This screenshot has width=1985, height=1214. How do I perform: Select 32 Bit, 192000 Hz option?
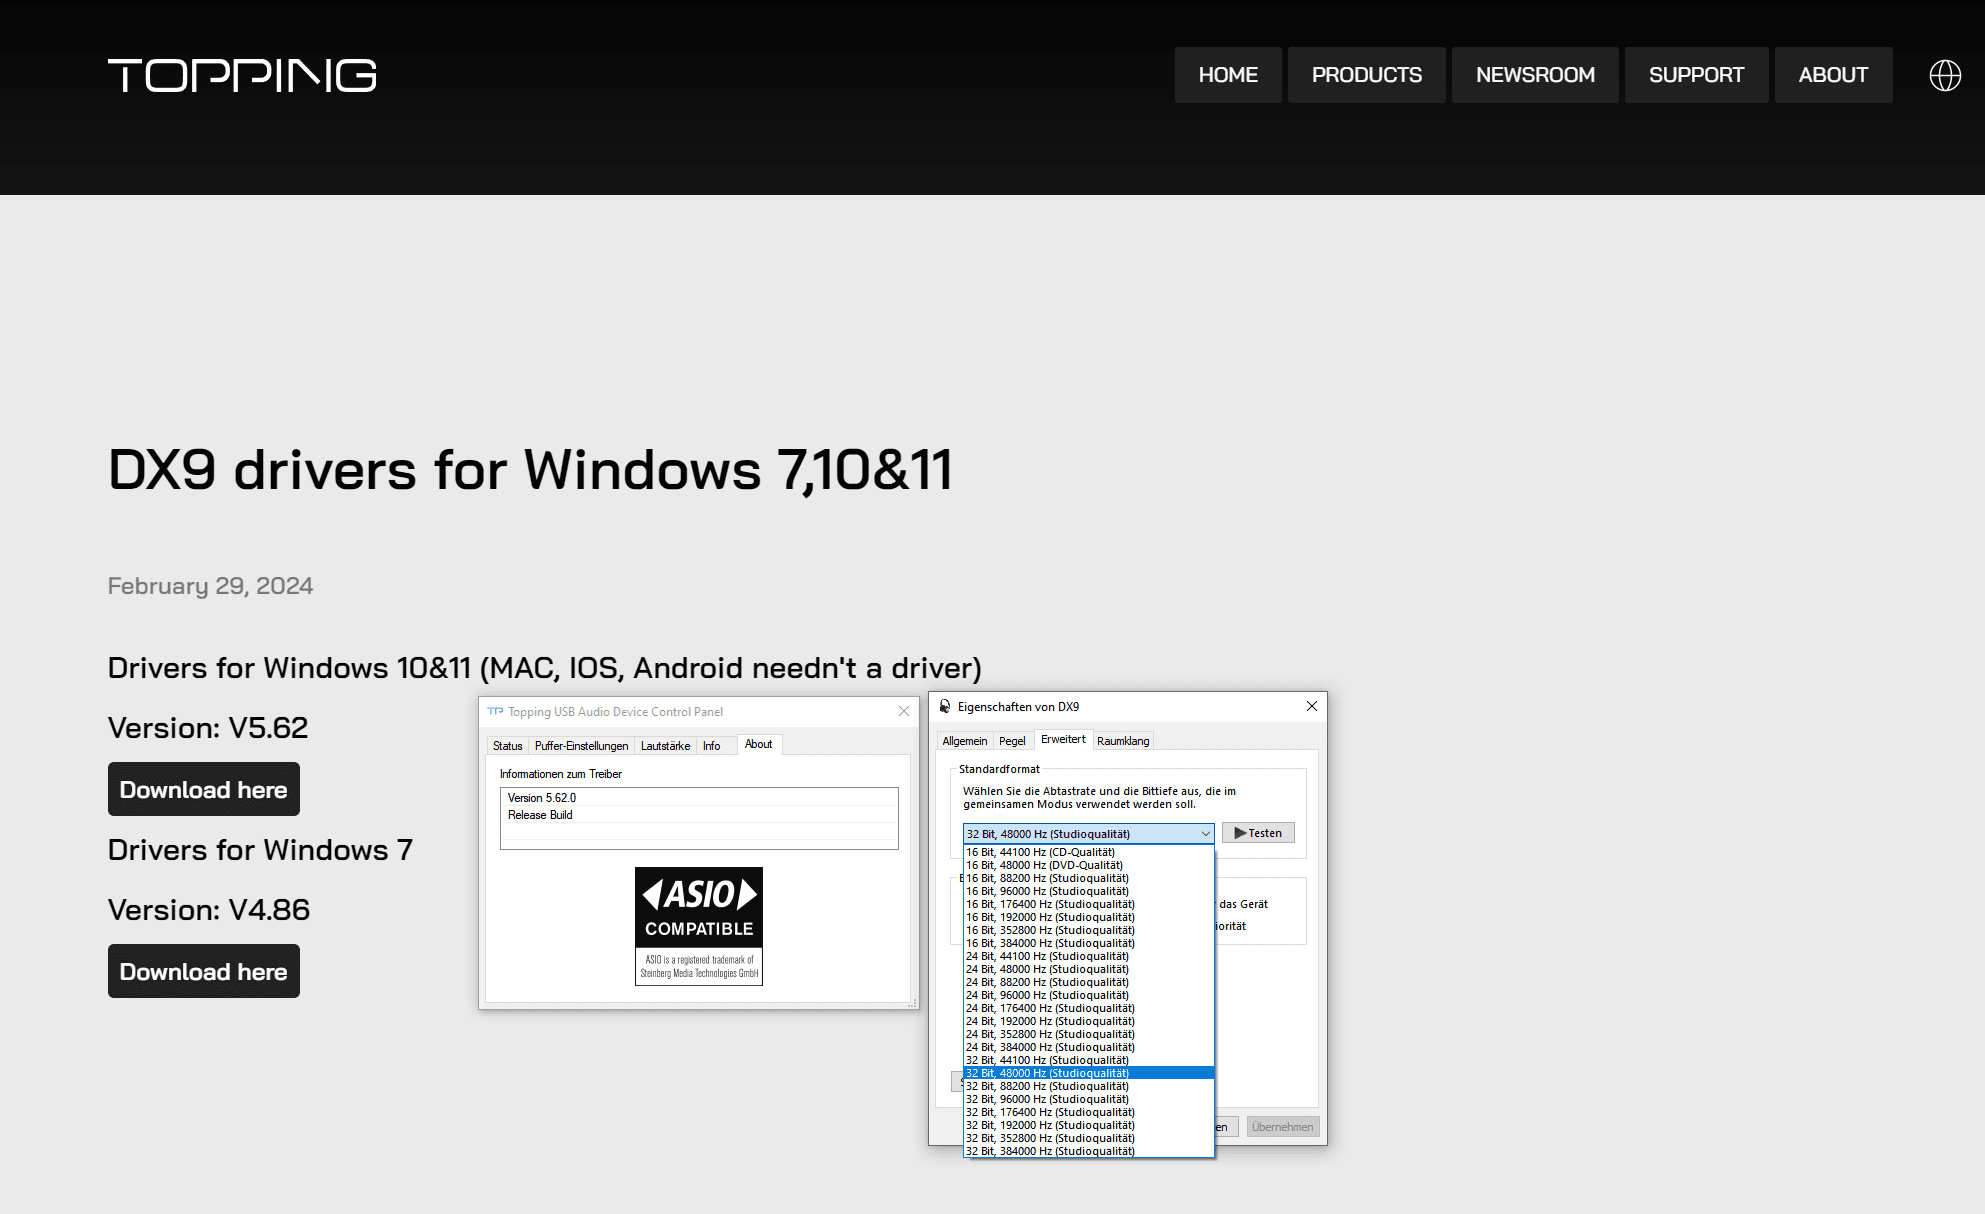(1088, 1125)
